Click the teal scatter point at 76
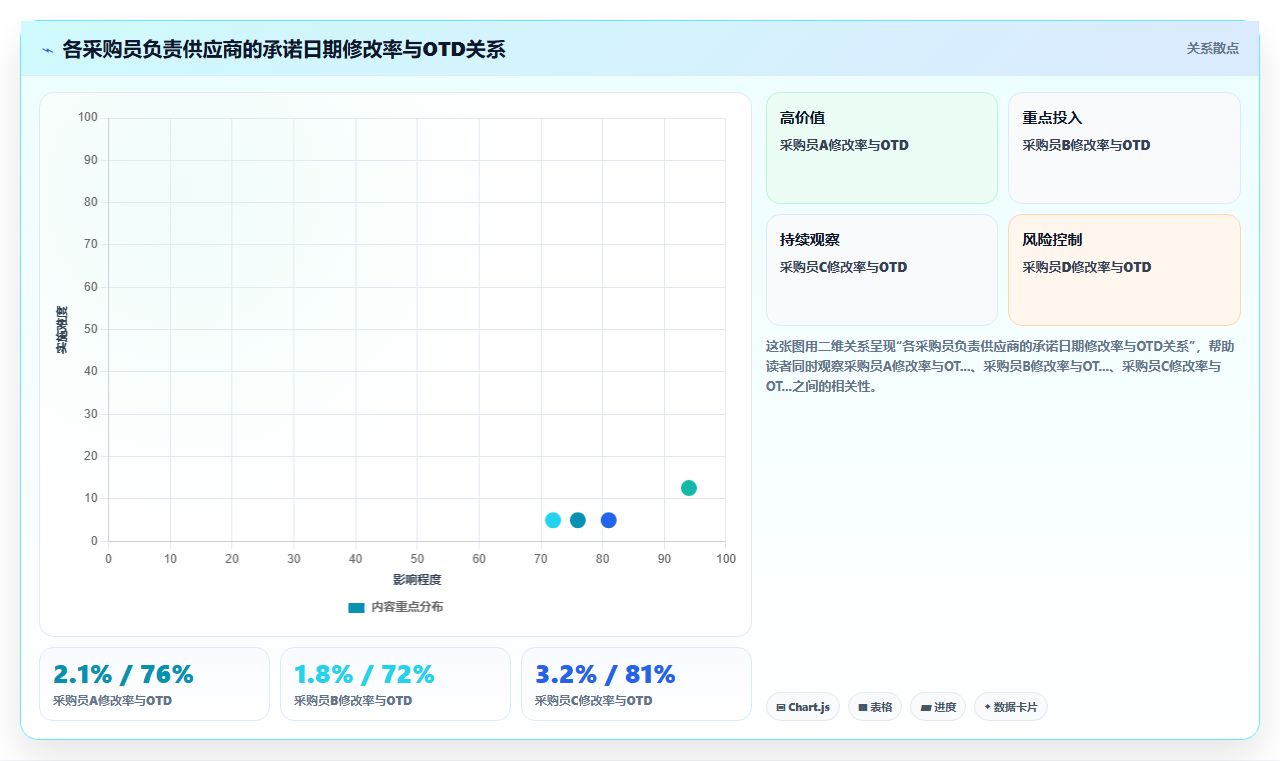 click(x=578, y=520)
